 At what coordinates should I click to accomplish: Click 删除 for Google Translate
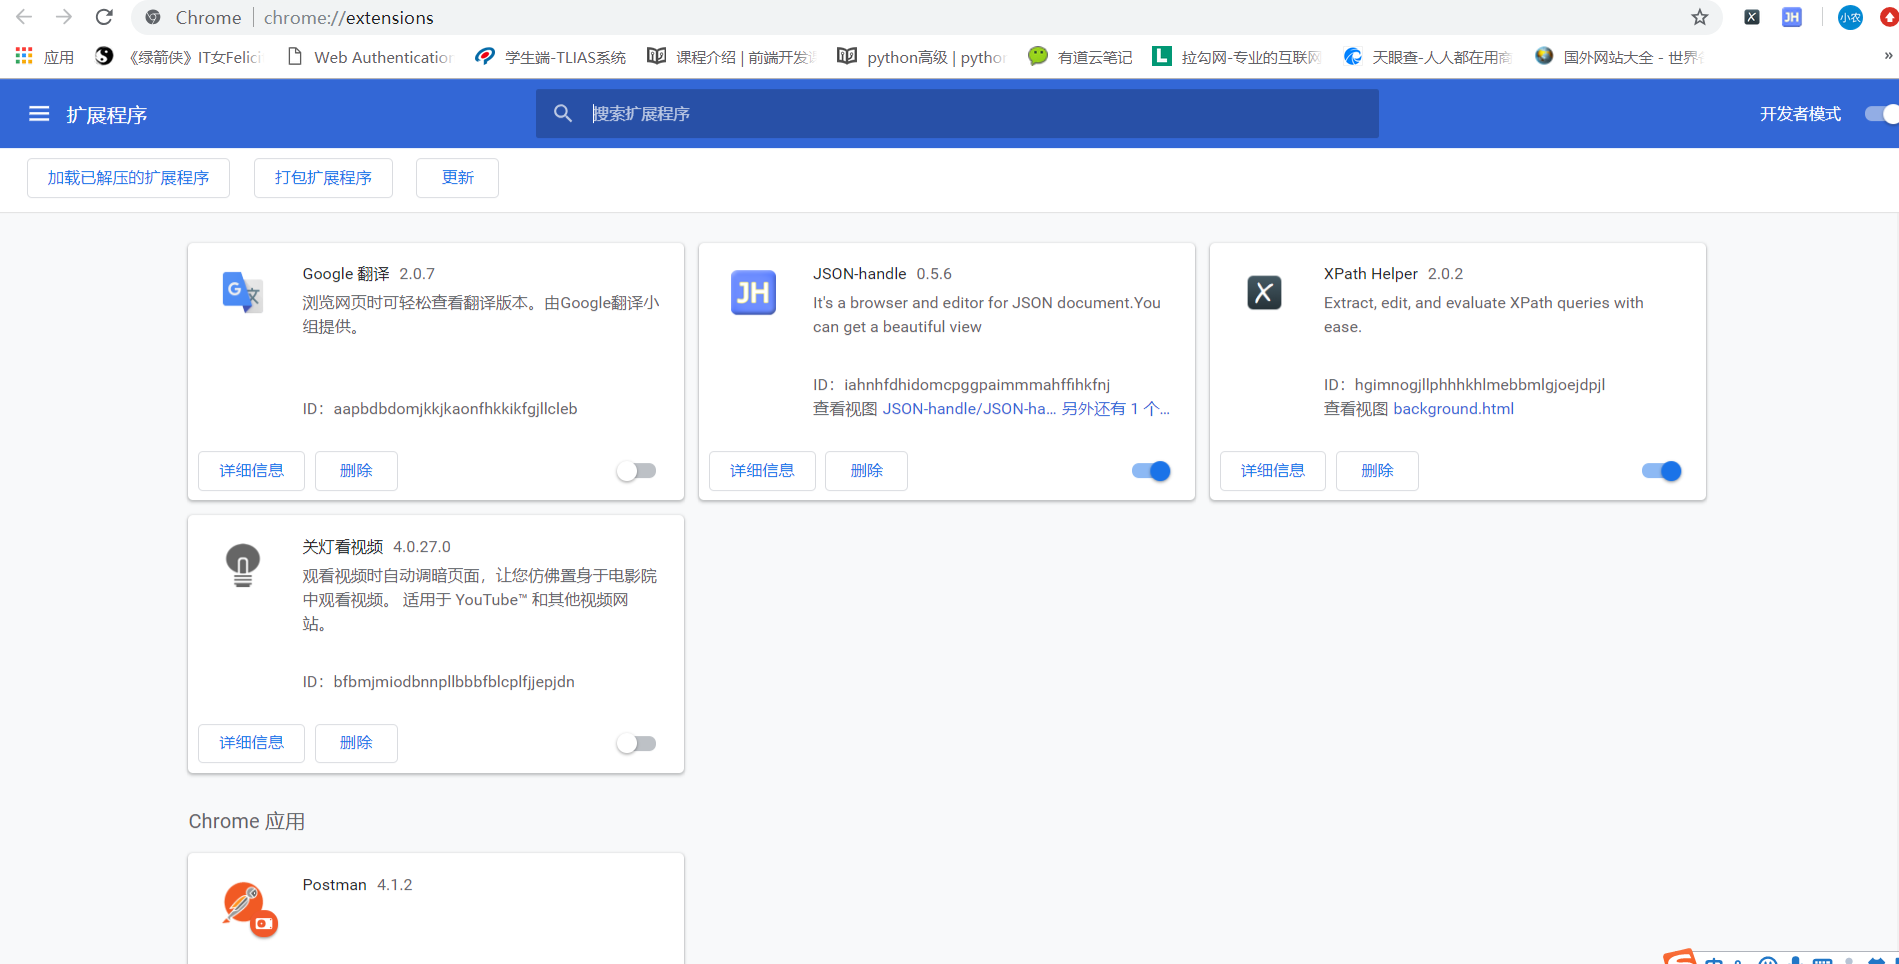coord(356,471)
